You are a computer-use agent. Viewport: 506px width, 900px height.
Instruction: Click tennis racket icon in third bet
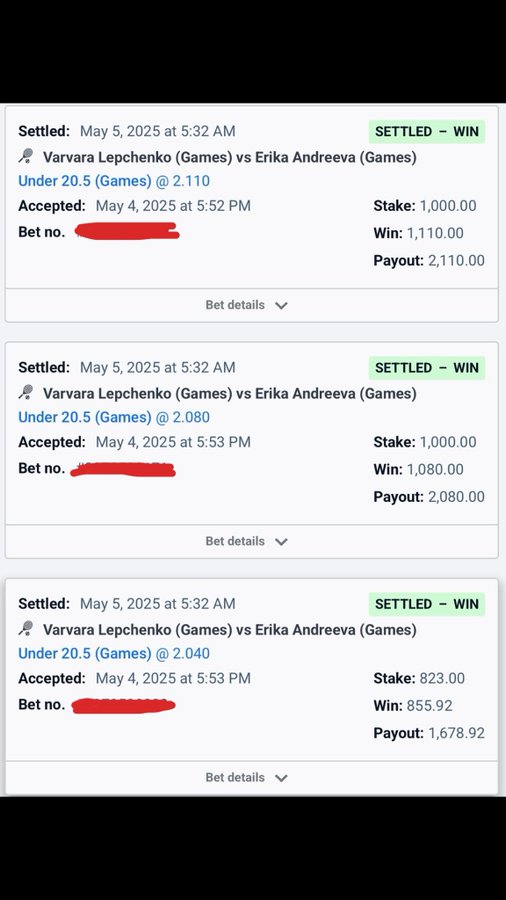26,629
